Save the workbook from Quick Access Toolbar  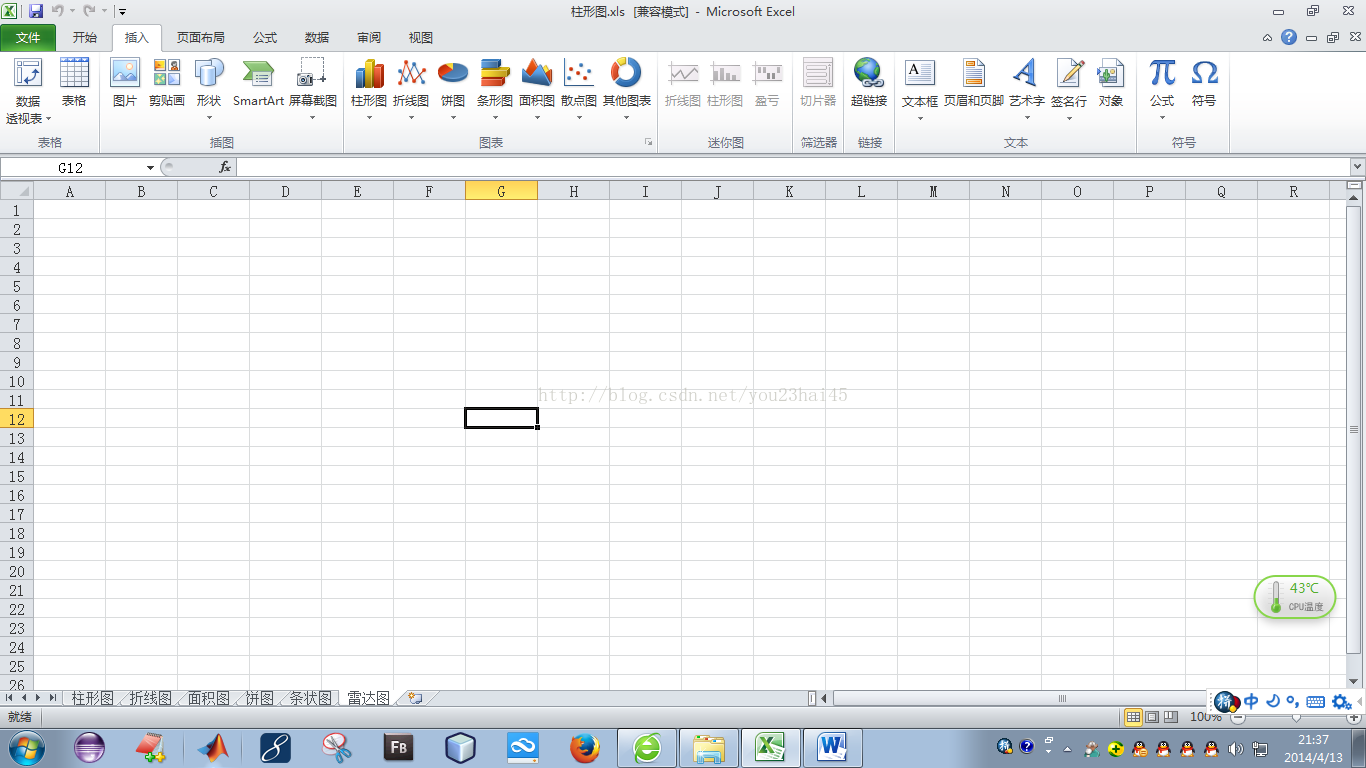[x=36, y=11]
